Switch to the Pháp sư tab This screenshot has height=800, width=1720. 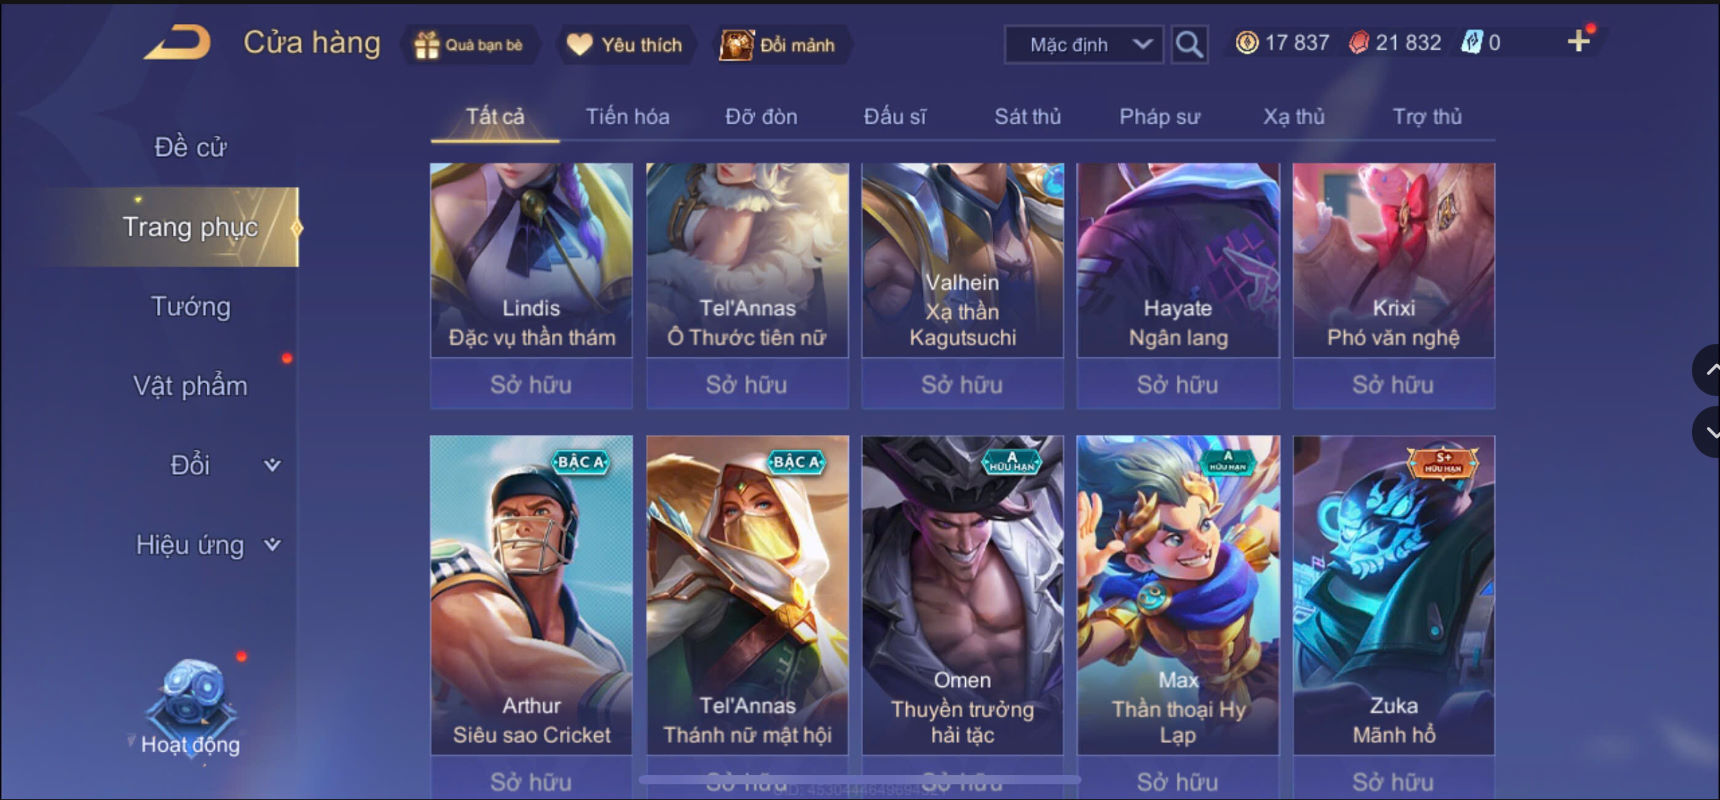click(1159, 117)
